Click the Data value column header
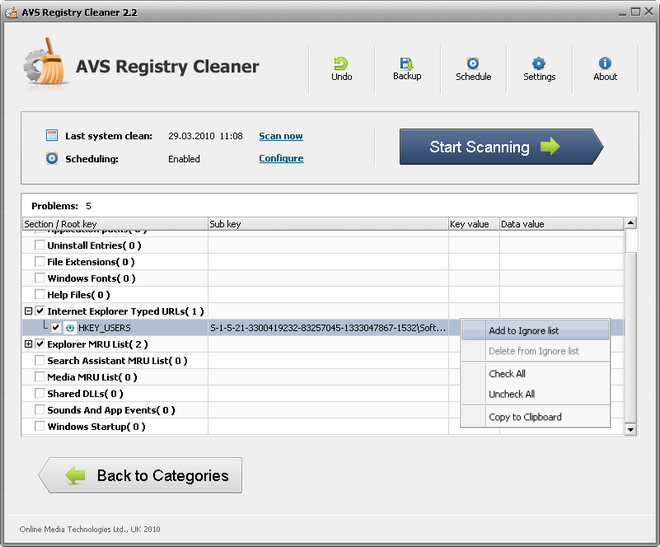This screenshot has width=660, height=547. click(561, 224)
